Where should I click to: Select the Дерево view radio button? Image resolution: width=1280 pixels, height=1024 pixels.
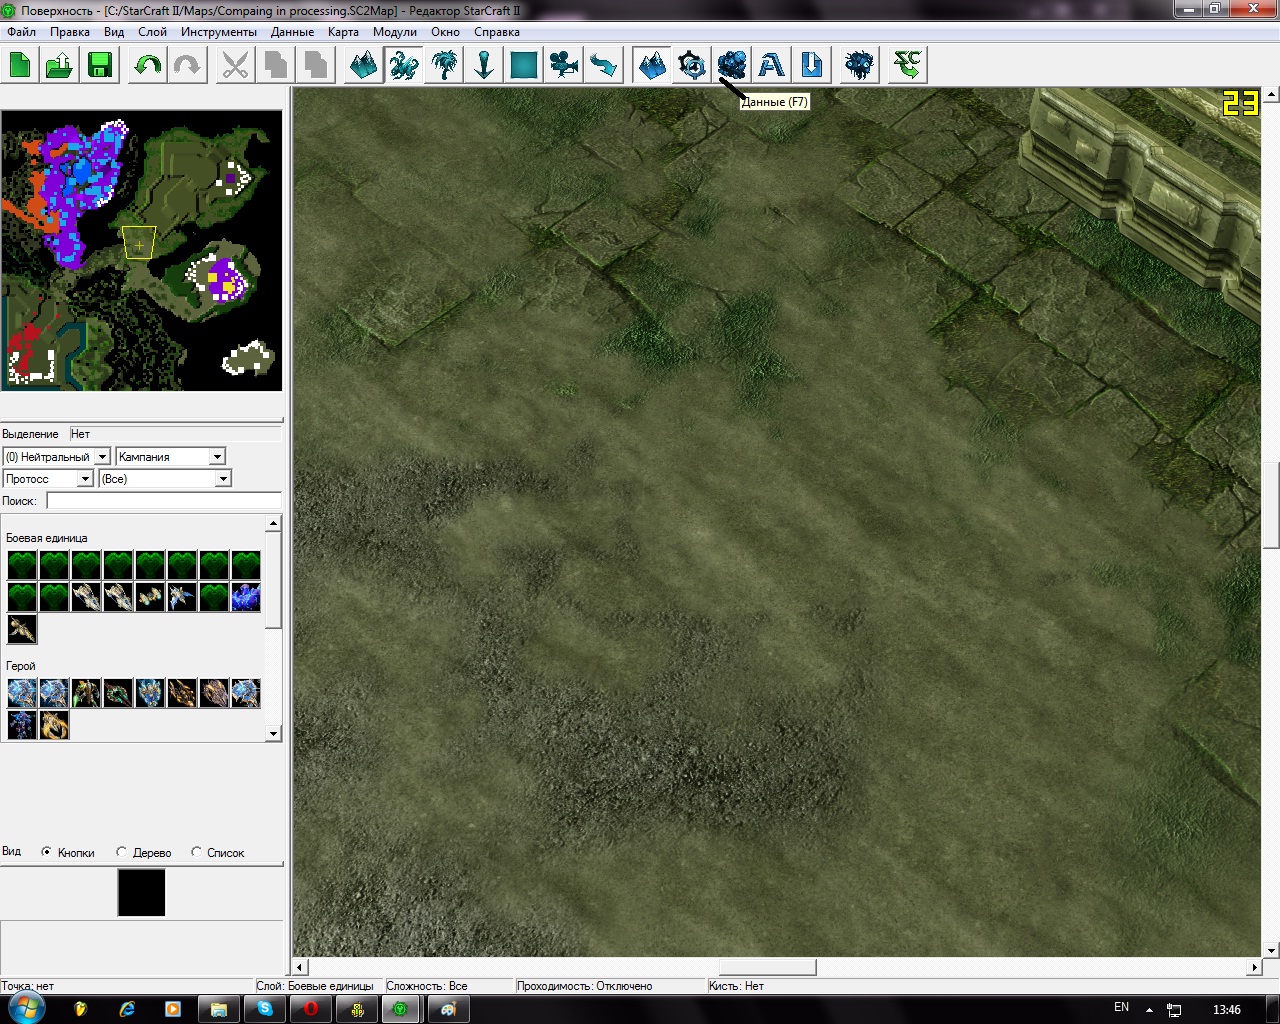[121, 852]
